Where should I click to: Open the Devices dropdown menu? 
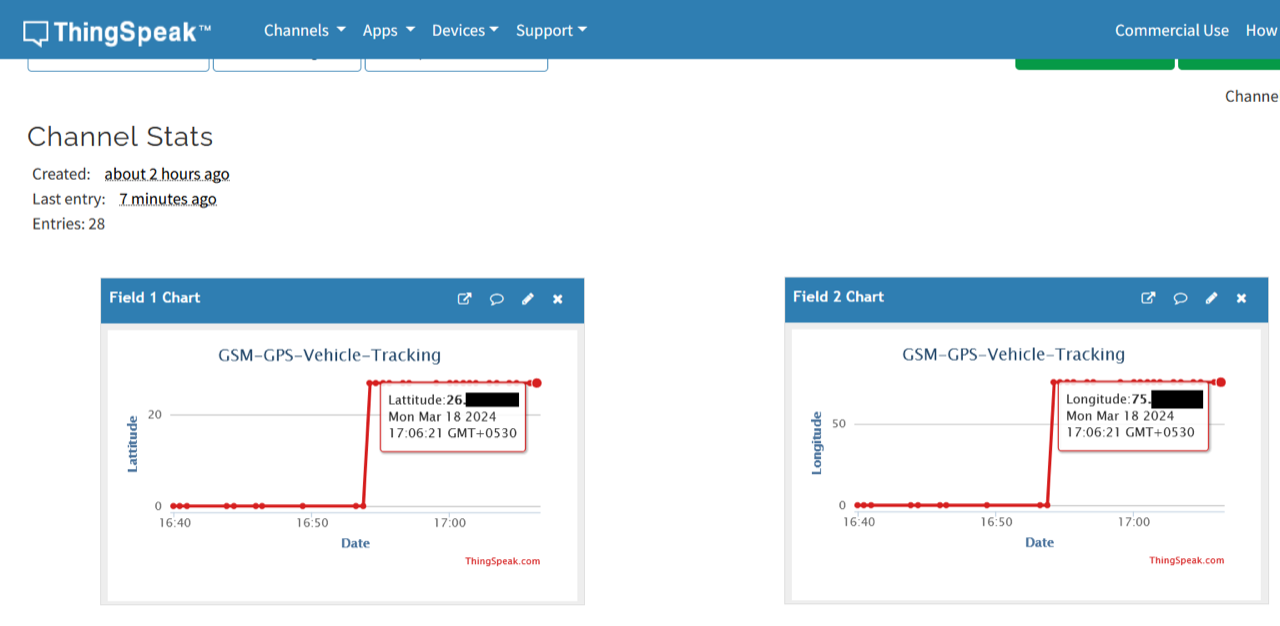[465, 30]
